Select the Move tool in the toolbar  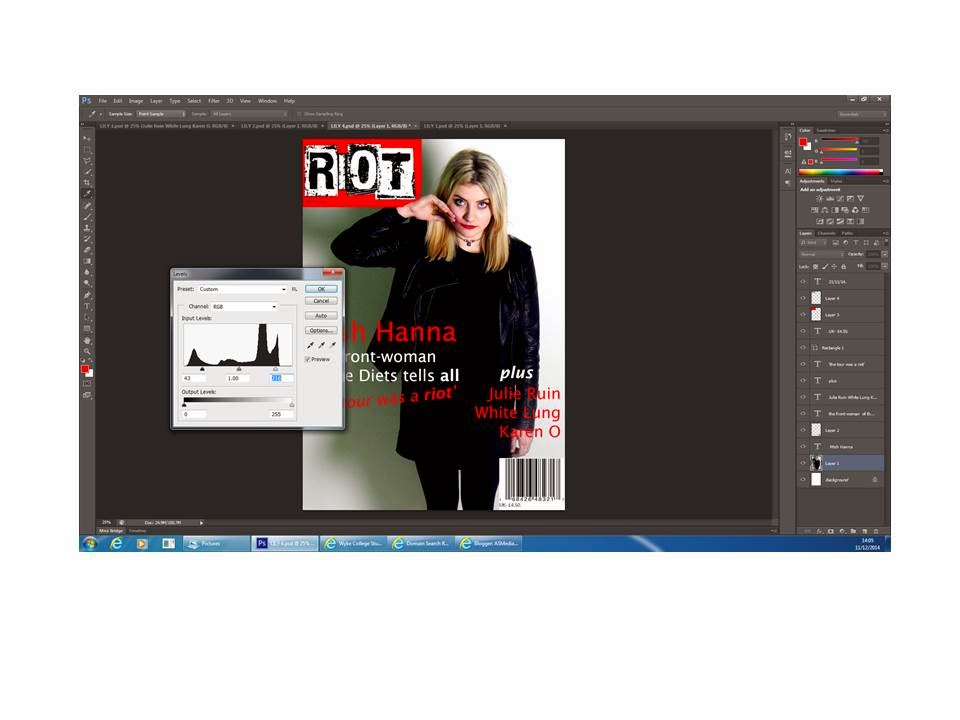pos(87,139)
